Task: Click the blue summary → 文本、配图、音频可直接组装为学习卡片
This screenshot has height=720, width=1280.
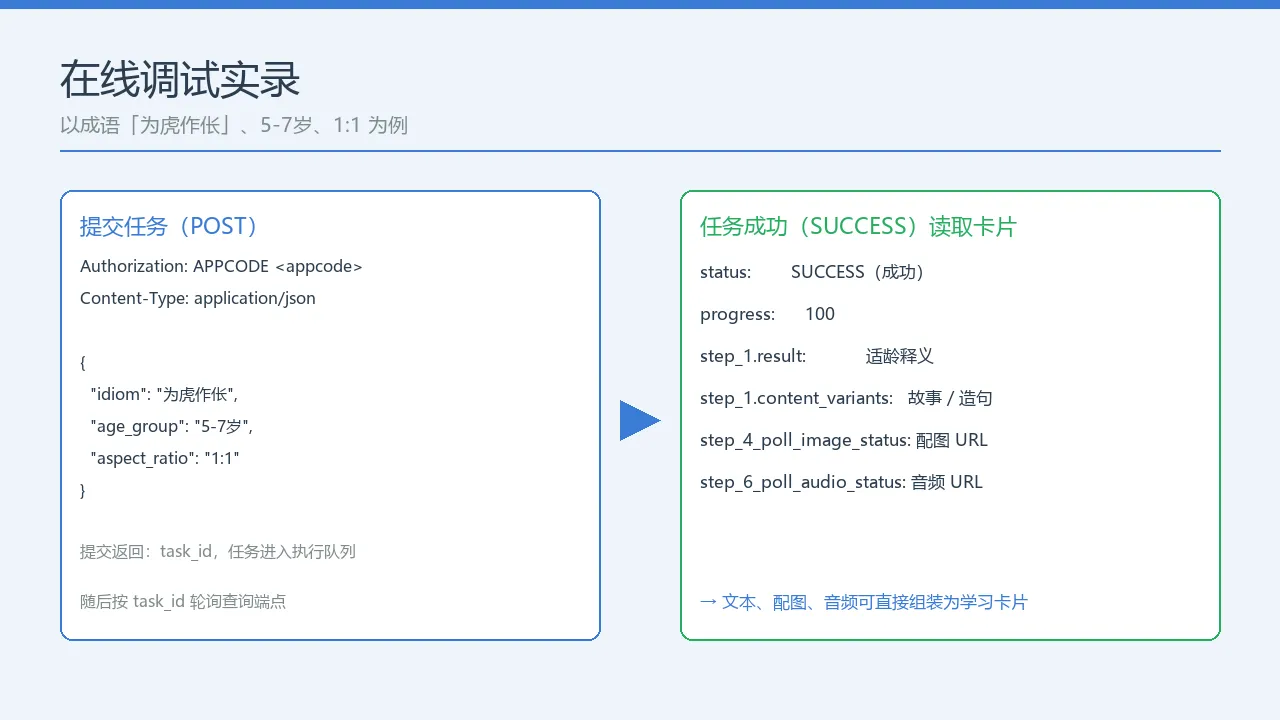Action: [864, 602]
